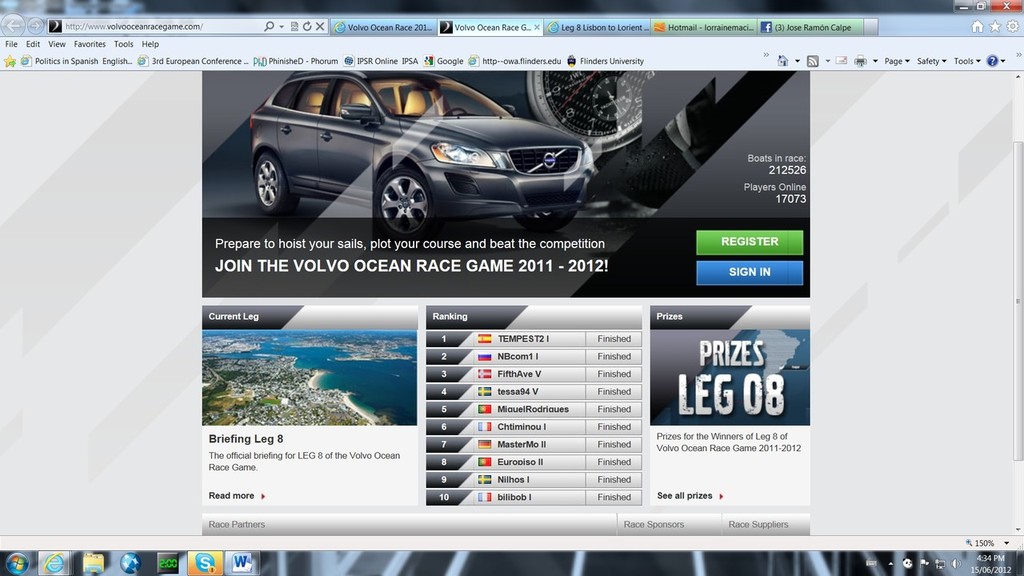1024x576 pixels.
Task: Open the Prizes Leg 08 image
Action: [730, 377]
